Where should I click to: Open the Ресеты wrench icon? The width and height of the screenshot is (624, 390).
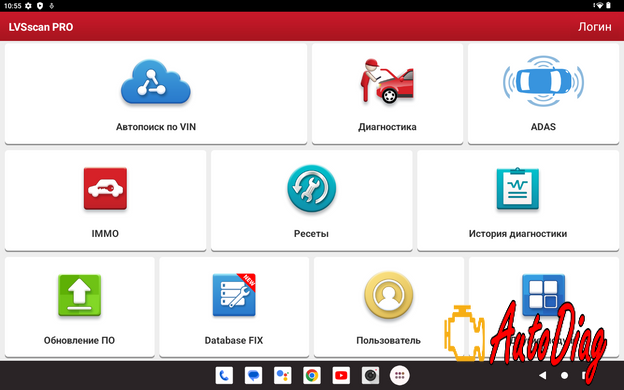[x=312, y=188]
